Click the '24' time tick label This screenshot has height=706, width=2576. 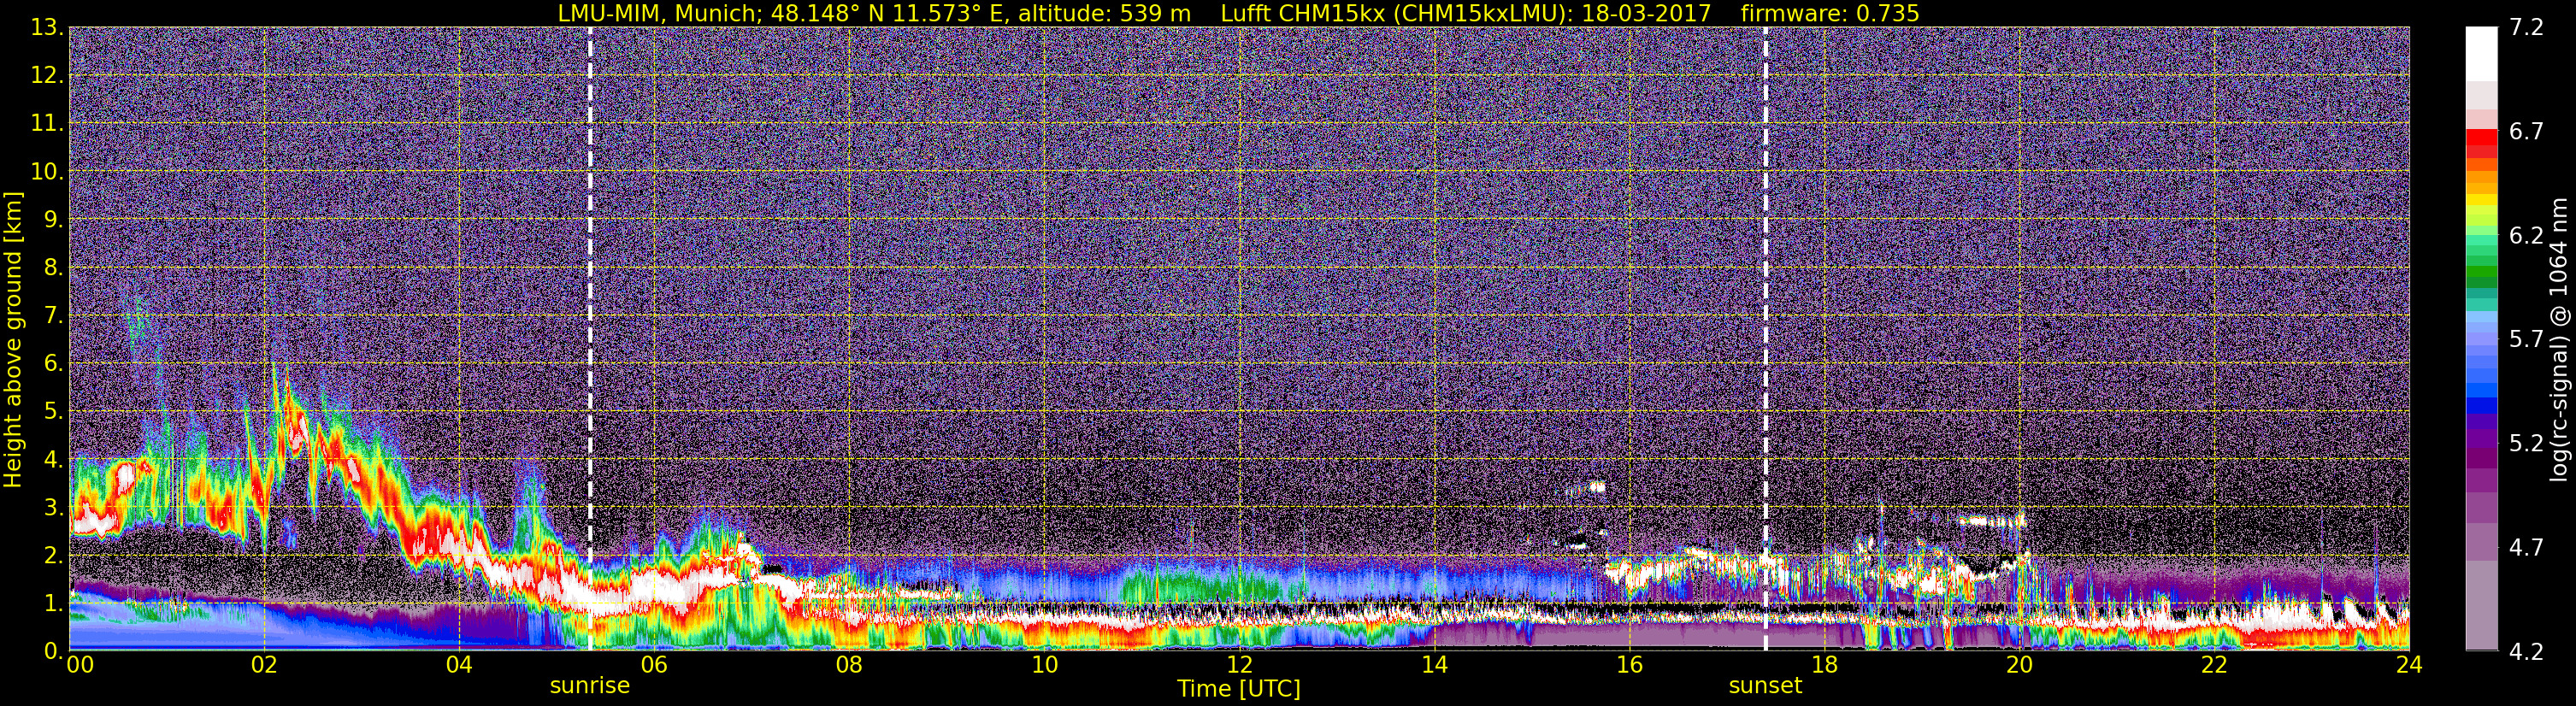pos(2409,666)
